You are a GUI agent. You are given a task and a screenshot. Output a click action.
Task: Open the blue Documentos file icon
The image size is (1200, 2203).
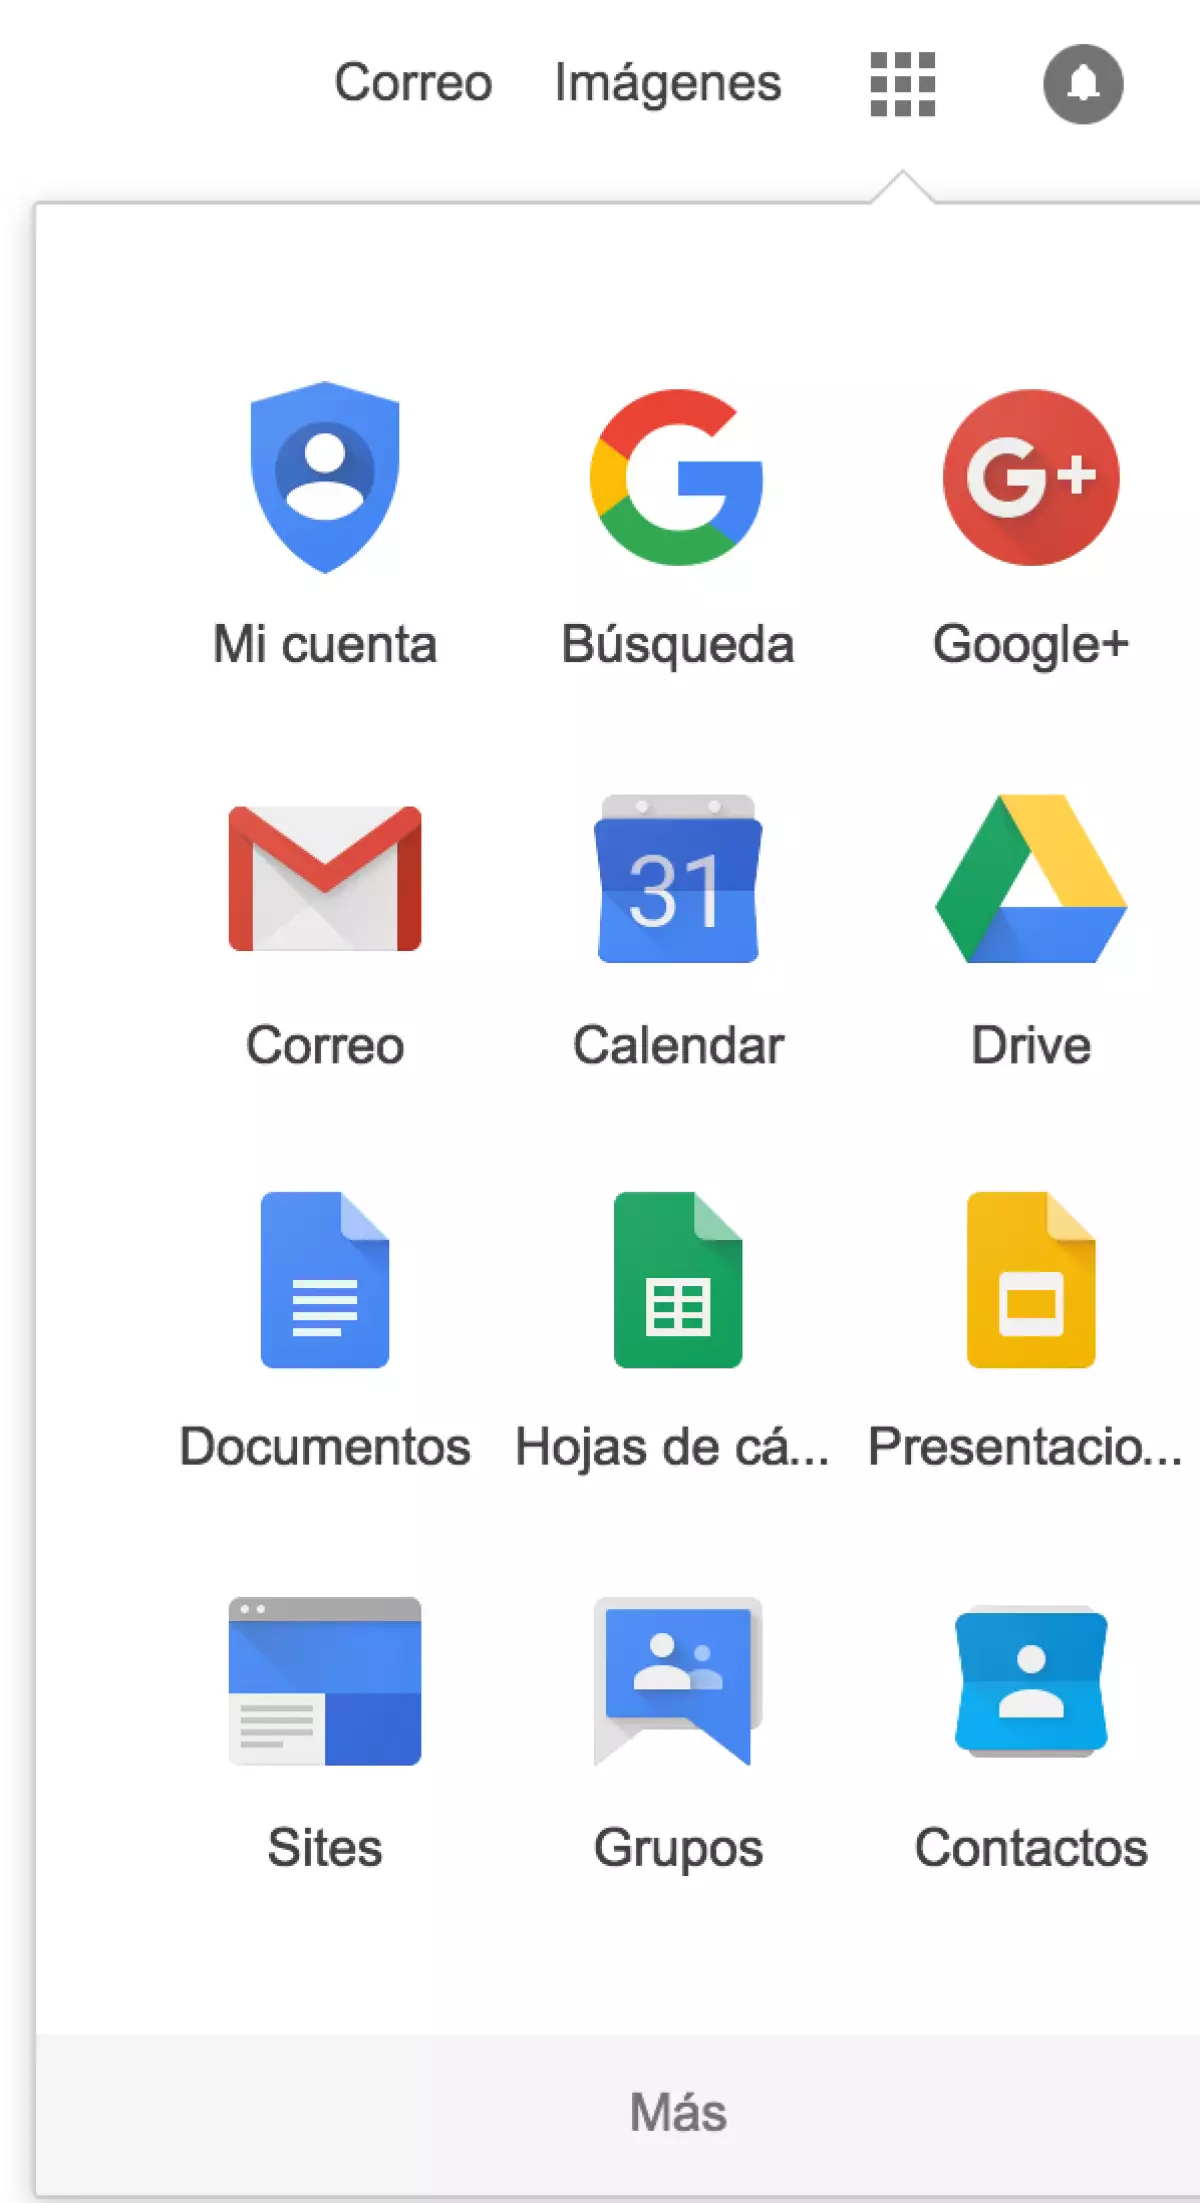pos(325,1280)
